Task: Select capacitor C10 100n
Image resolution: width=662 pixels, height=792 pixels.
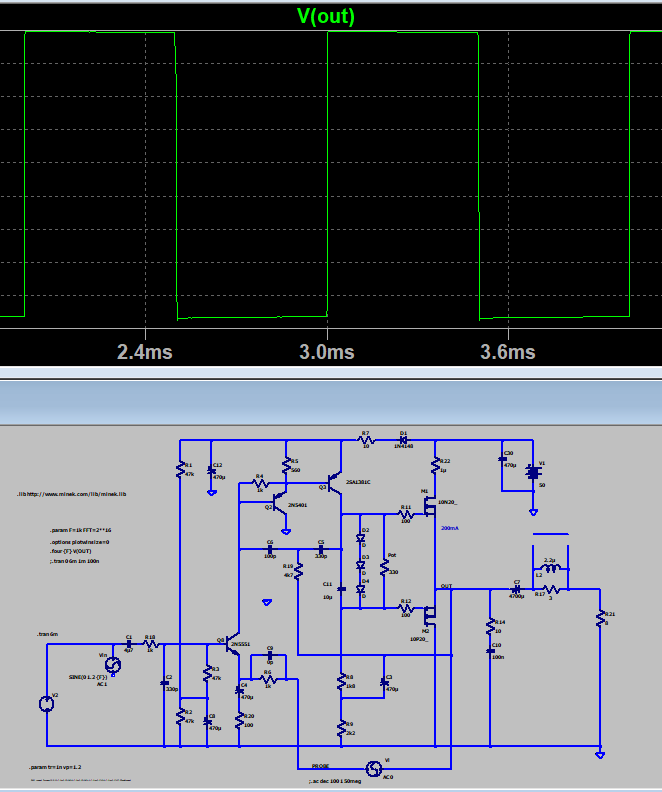Action: point(490,652)
